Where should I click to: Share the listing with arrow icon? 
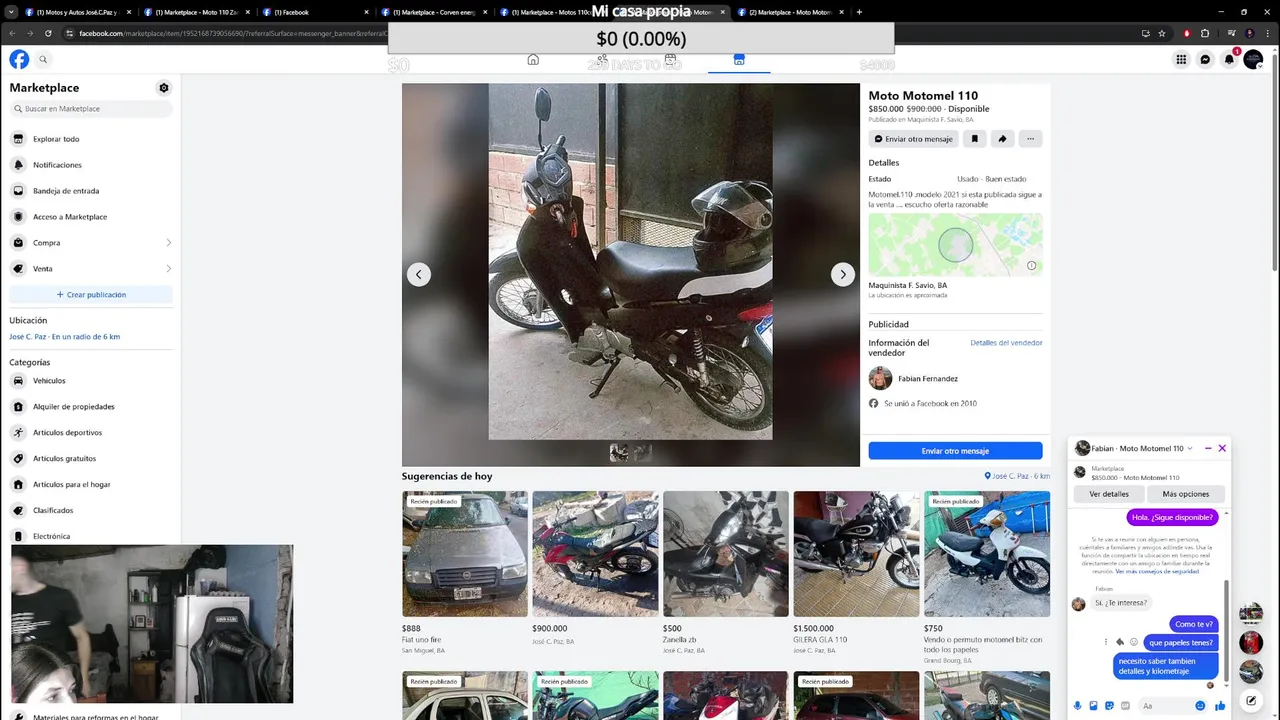[1002, 139]
